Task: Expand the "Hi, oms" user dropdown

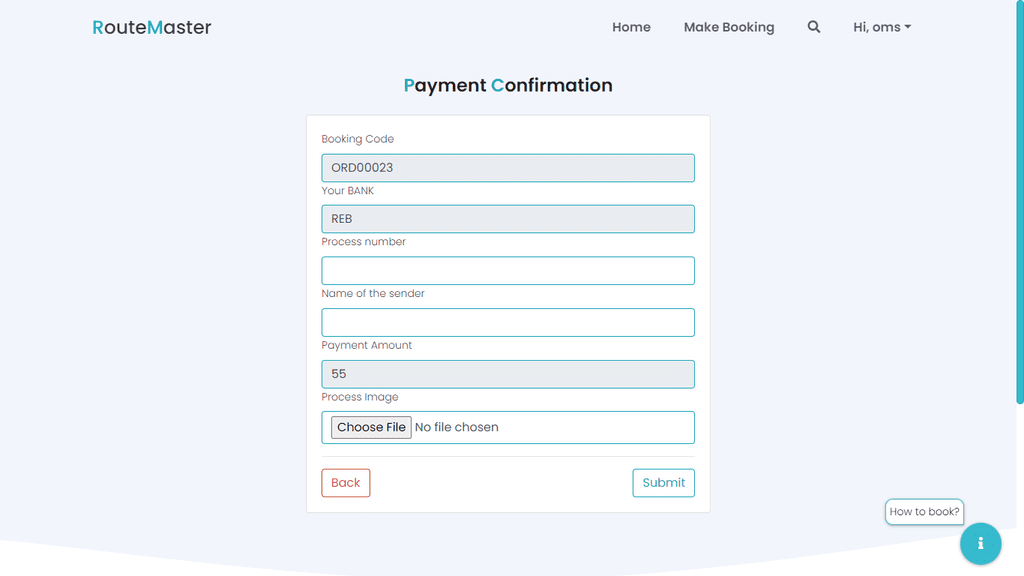Action: tap(882, 27)
